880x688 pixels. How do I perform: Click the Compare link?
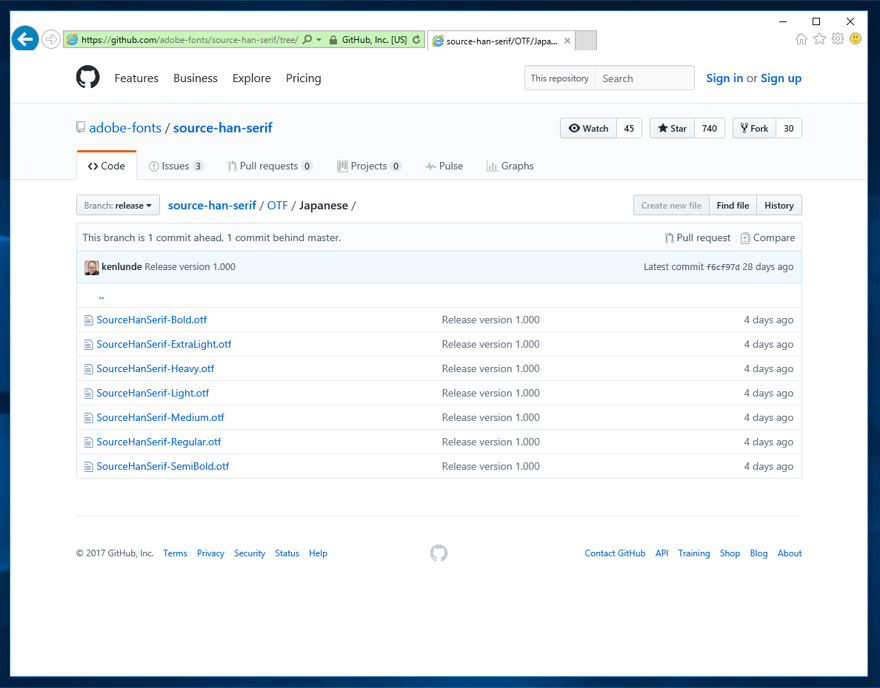click(x=767, y=238)
